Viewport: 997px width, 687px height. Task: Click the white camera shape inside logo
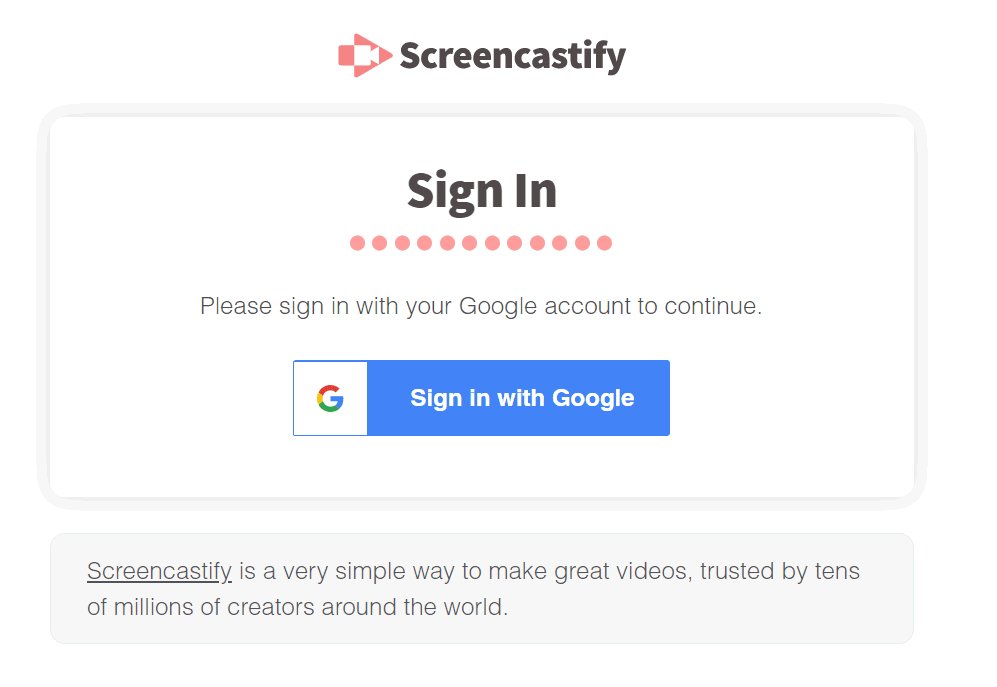pyautogui.click(x=366, y=55)
